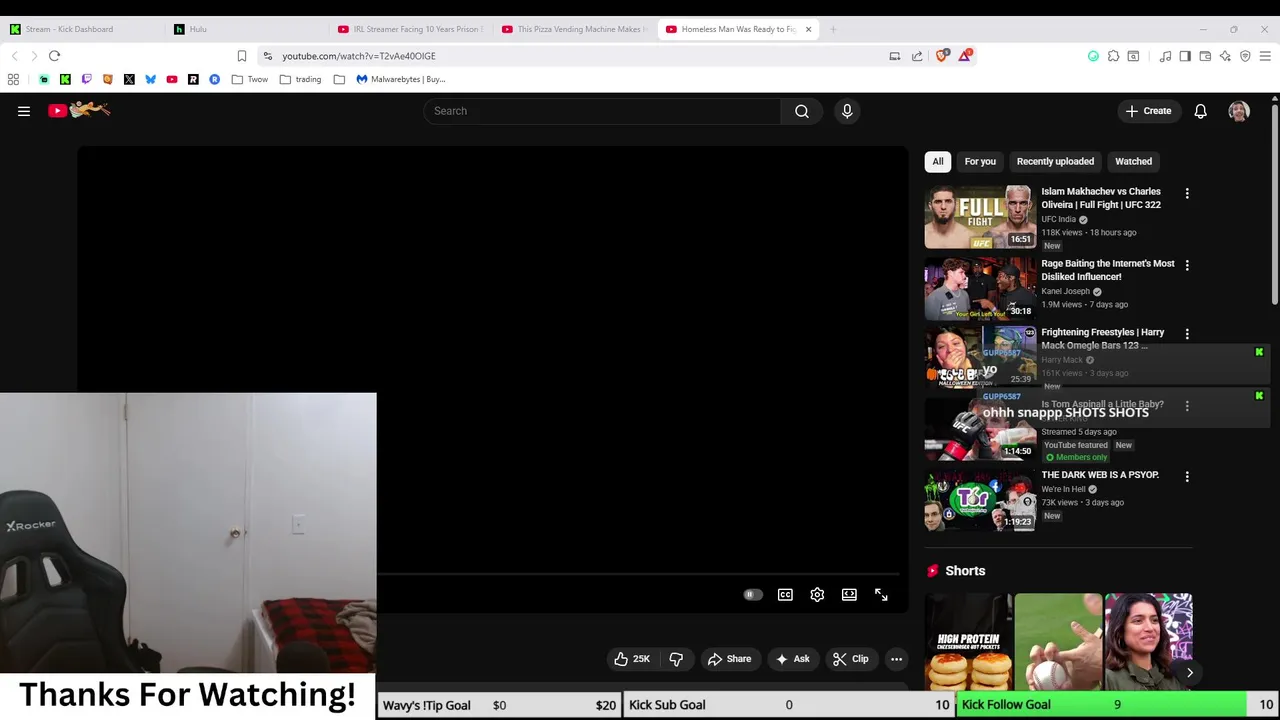Toggle the browser sidebar panel icon
The height and width of the screenshot is (720, 1280).
1185,56
